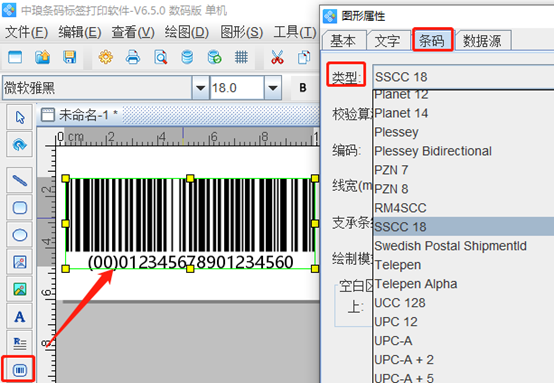
Task: Switch to the 数据源 tab
Action: tap(482, 41)
